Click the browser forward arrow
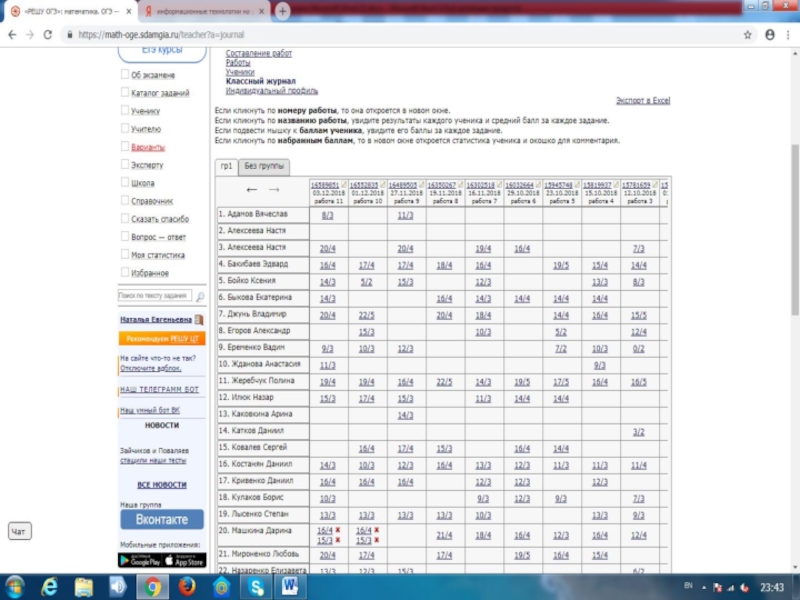 [x=30, y=35]
